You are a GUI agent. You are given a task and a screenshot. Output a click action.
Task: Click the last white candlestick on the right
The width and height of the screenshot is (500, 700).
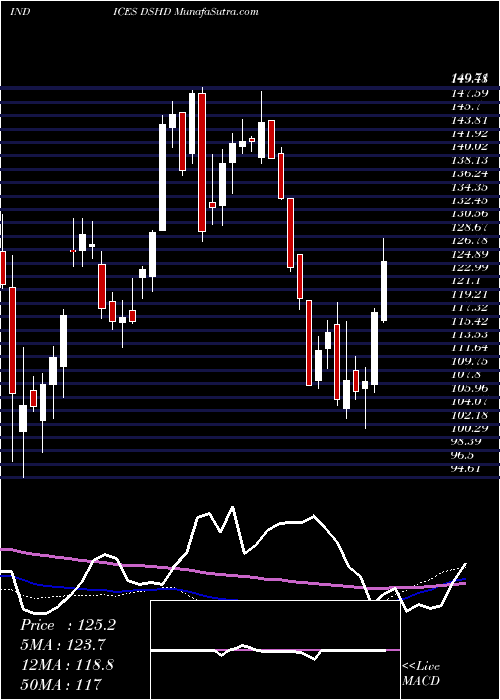(x=384, y=291)
